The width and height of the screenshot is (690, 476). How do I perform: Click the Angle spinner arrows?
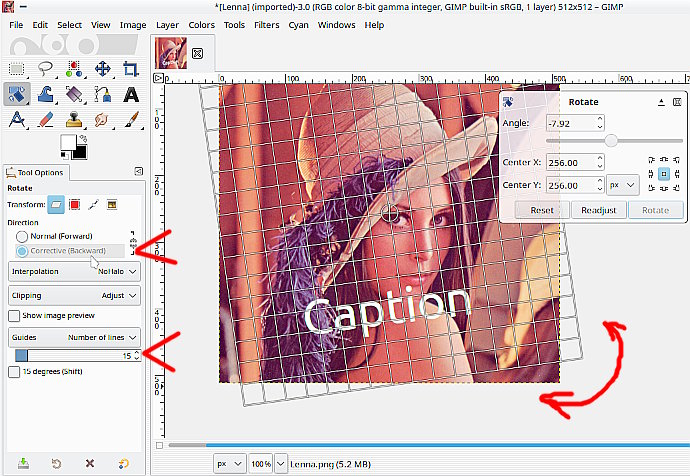[600, 123]
